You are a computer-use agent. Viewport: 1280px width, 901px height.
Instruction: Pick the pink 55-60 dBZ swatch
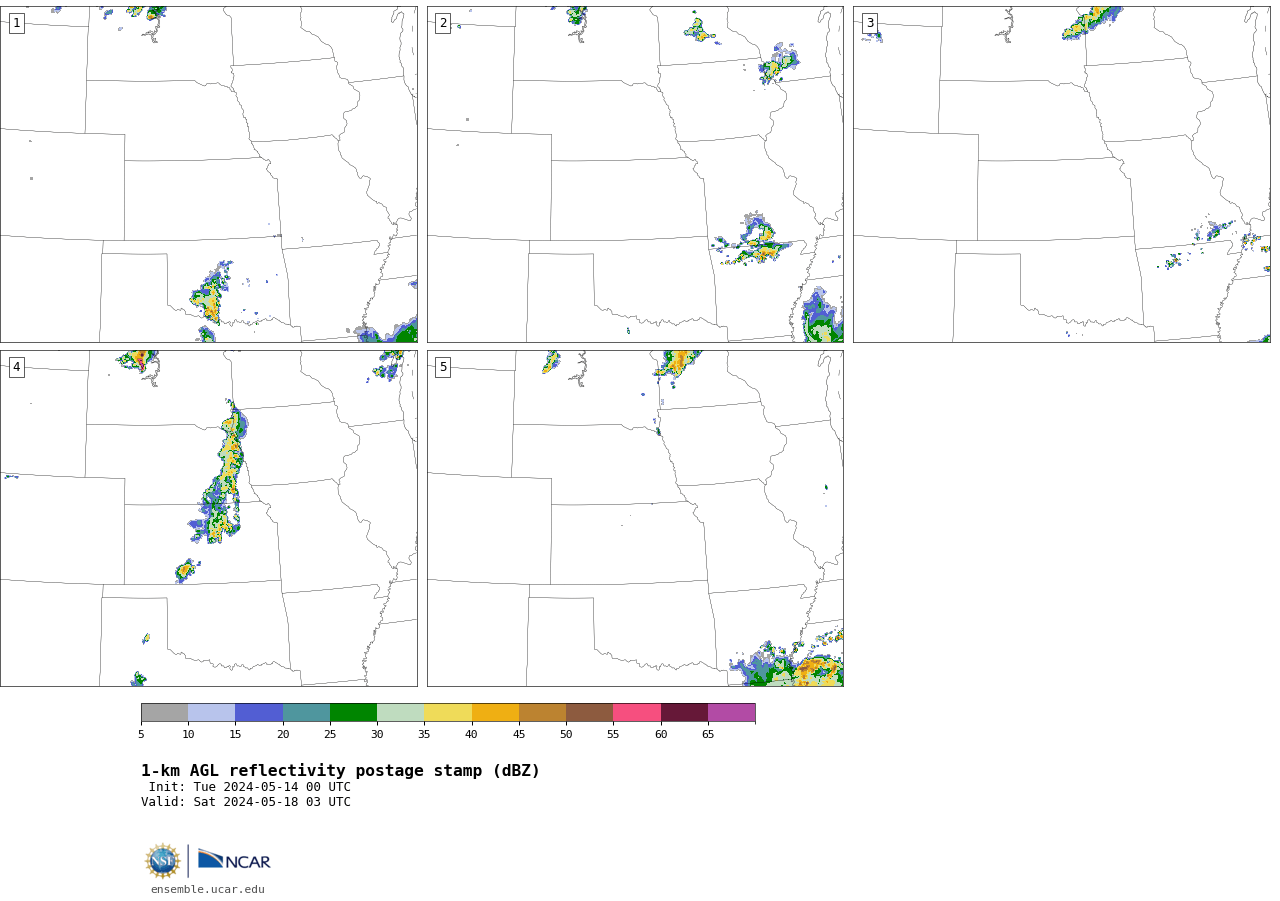point(637,713)
